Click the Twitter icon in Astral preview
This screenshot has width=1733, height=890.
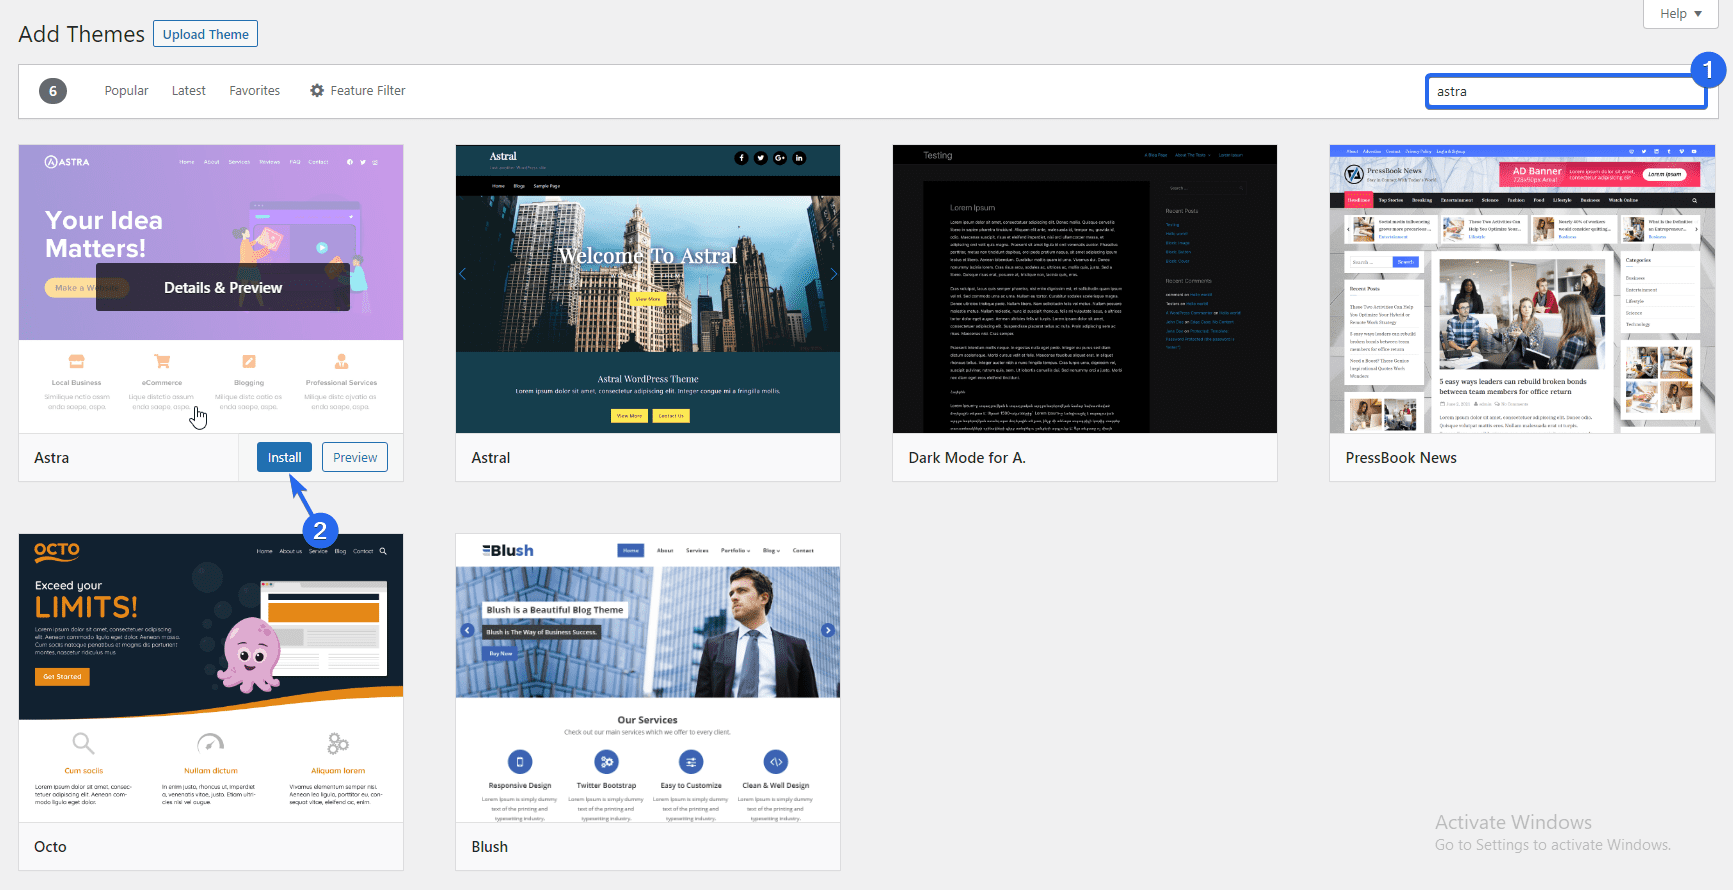761,158
